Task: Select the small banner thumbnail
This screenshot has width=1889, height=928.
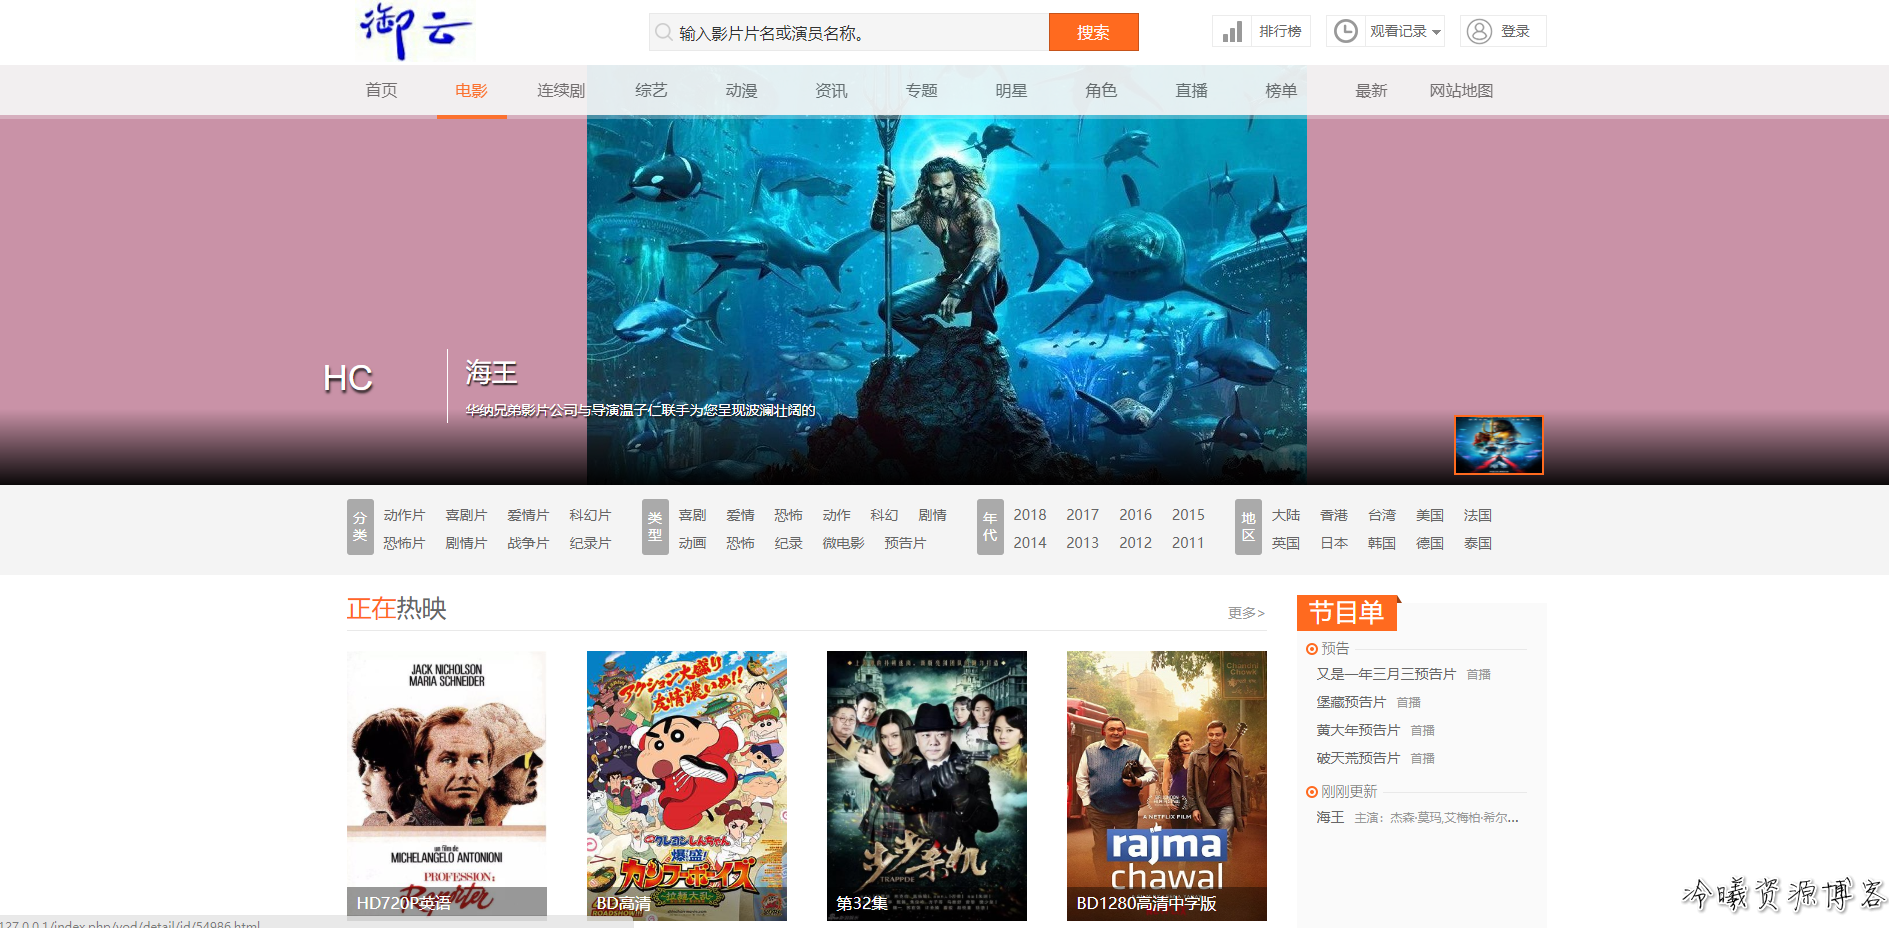Action: click(x=1498, y=445)
